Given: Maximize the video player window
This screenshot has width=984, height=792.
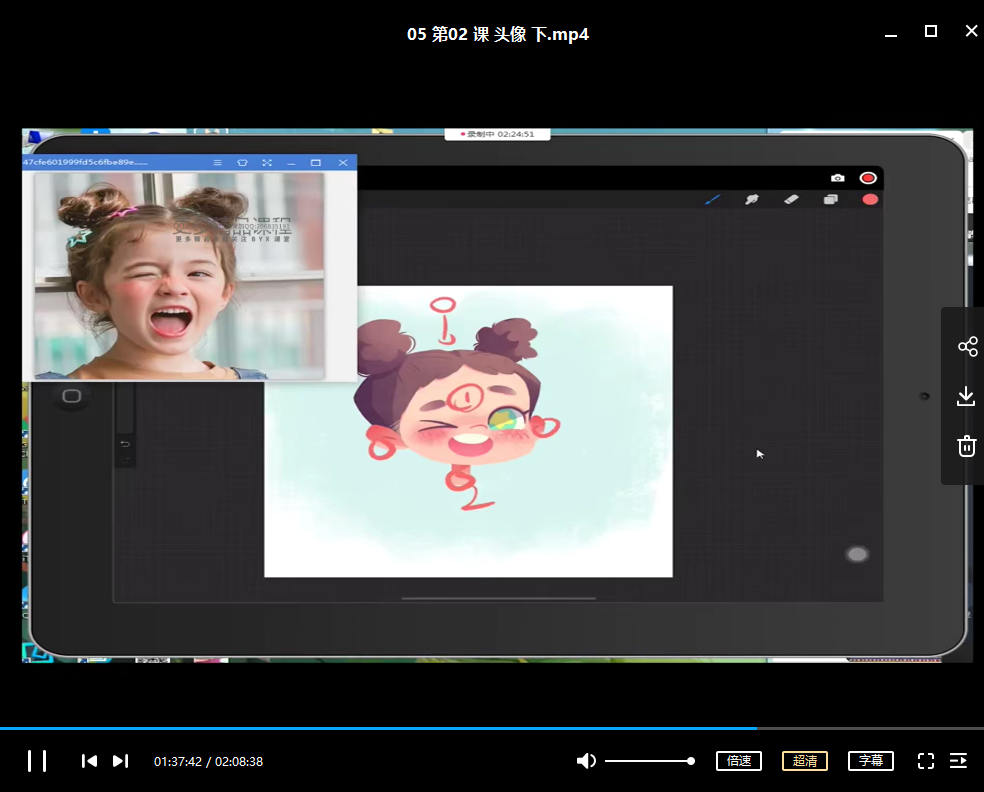Looking at the screenshot, I should click(x=930, y=32).
